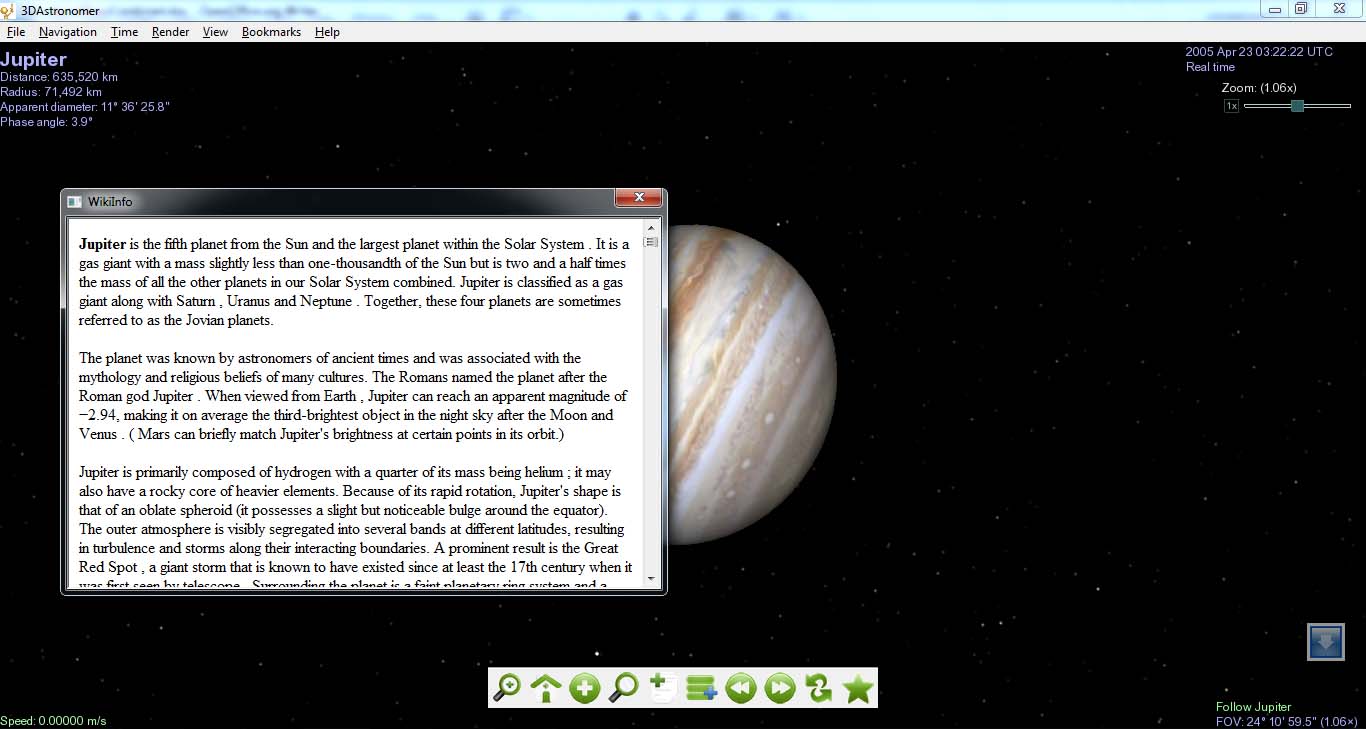Click the blue down-arrow button at right

tap(1326, 642)
